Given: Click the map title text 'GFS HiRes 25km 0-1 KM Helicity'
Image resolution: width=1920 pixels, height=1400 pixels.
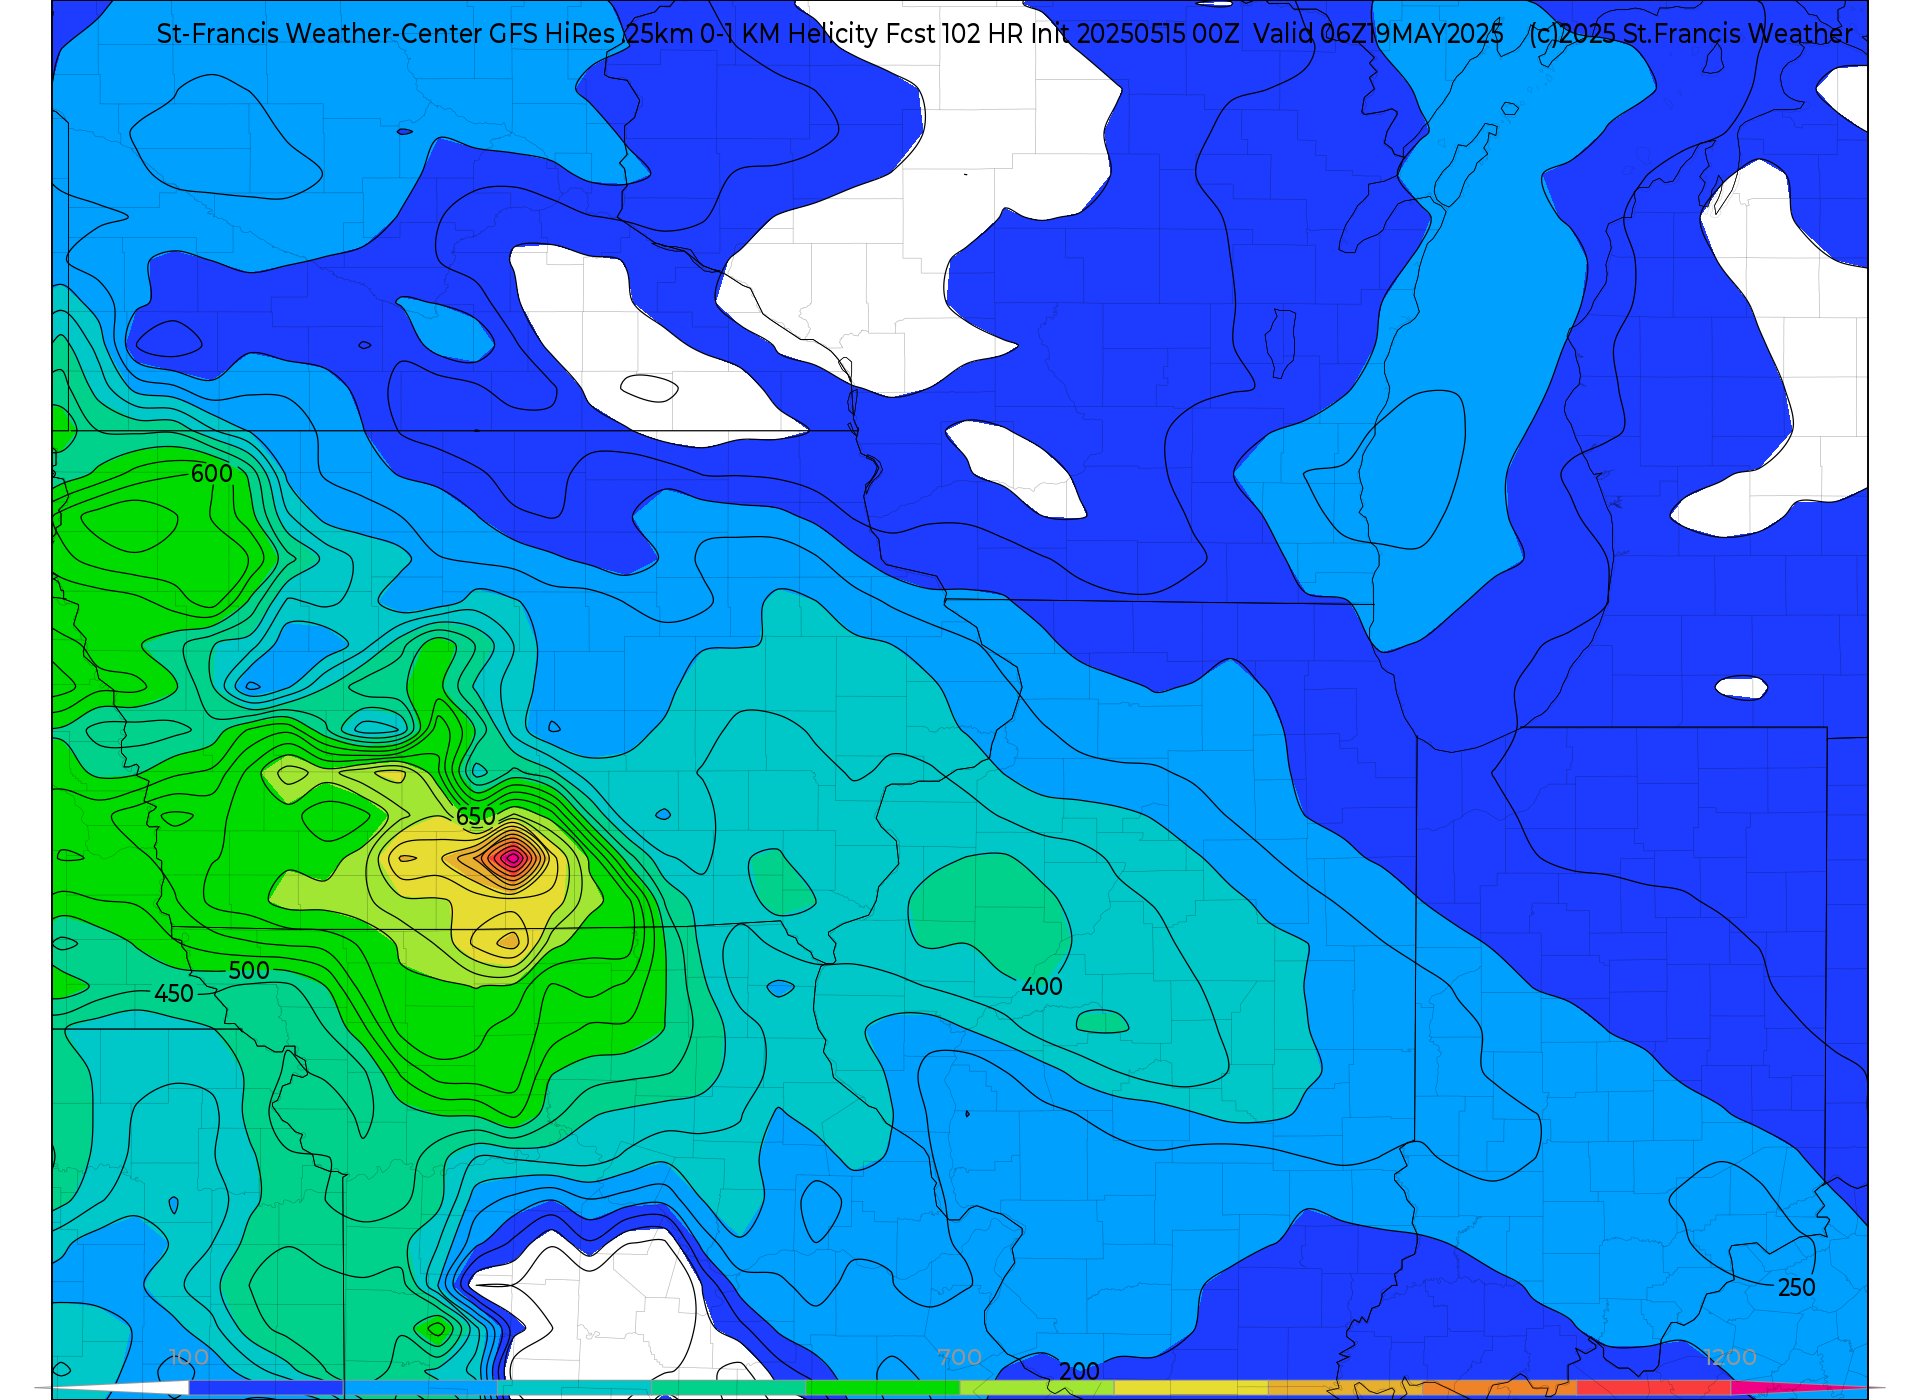Looking at the screenshot, I should (x=683, y=34).
